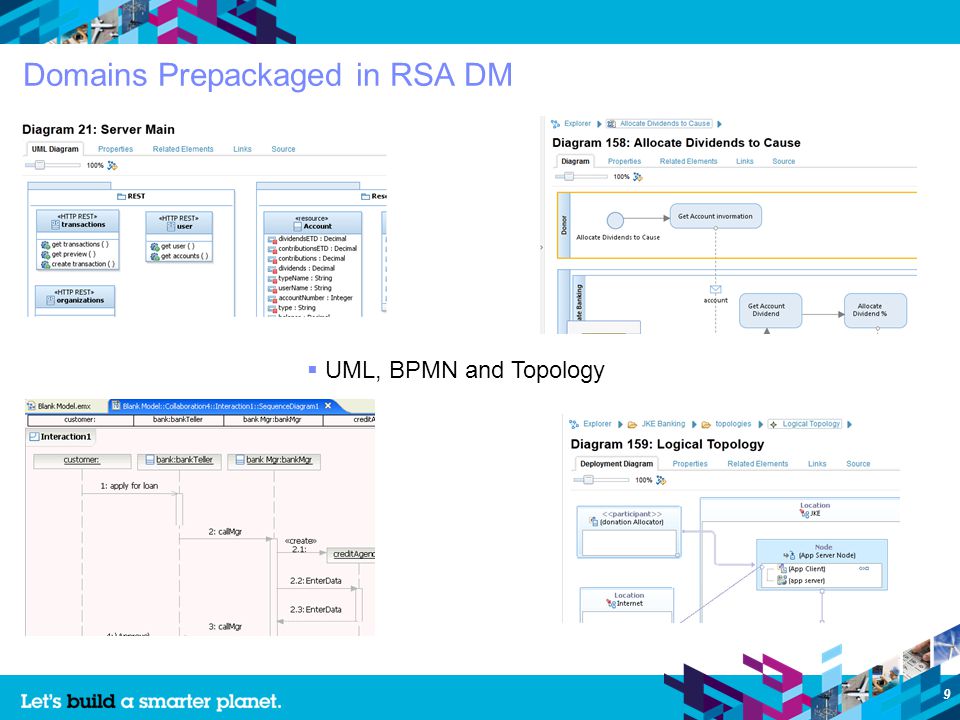Adjust zoom slider in Logical Topology diagram
960x720 pixels.
point(588,479)
